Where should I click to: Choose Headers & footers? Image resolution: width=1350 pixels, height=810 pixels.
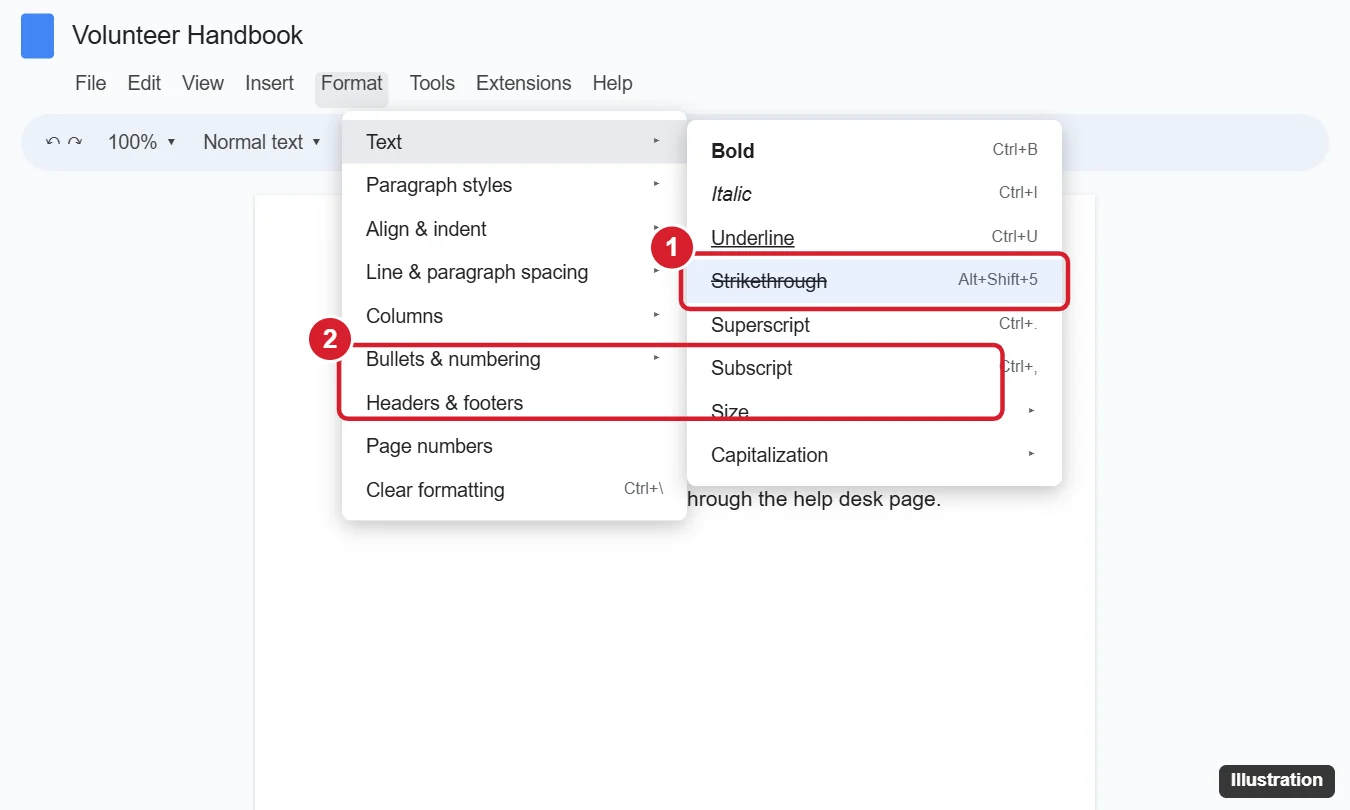(x=514, y=403)
